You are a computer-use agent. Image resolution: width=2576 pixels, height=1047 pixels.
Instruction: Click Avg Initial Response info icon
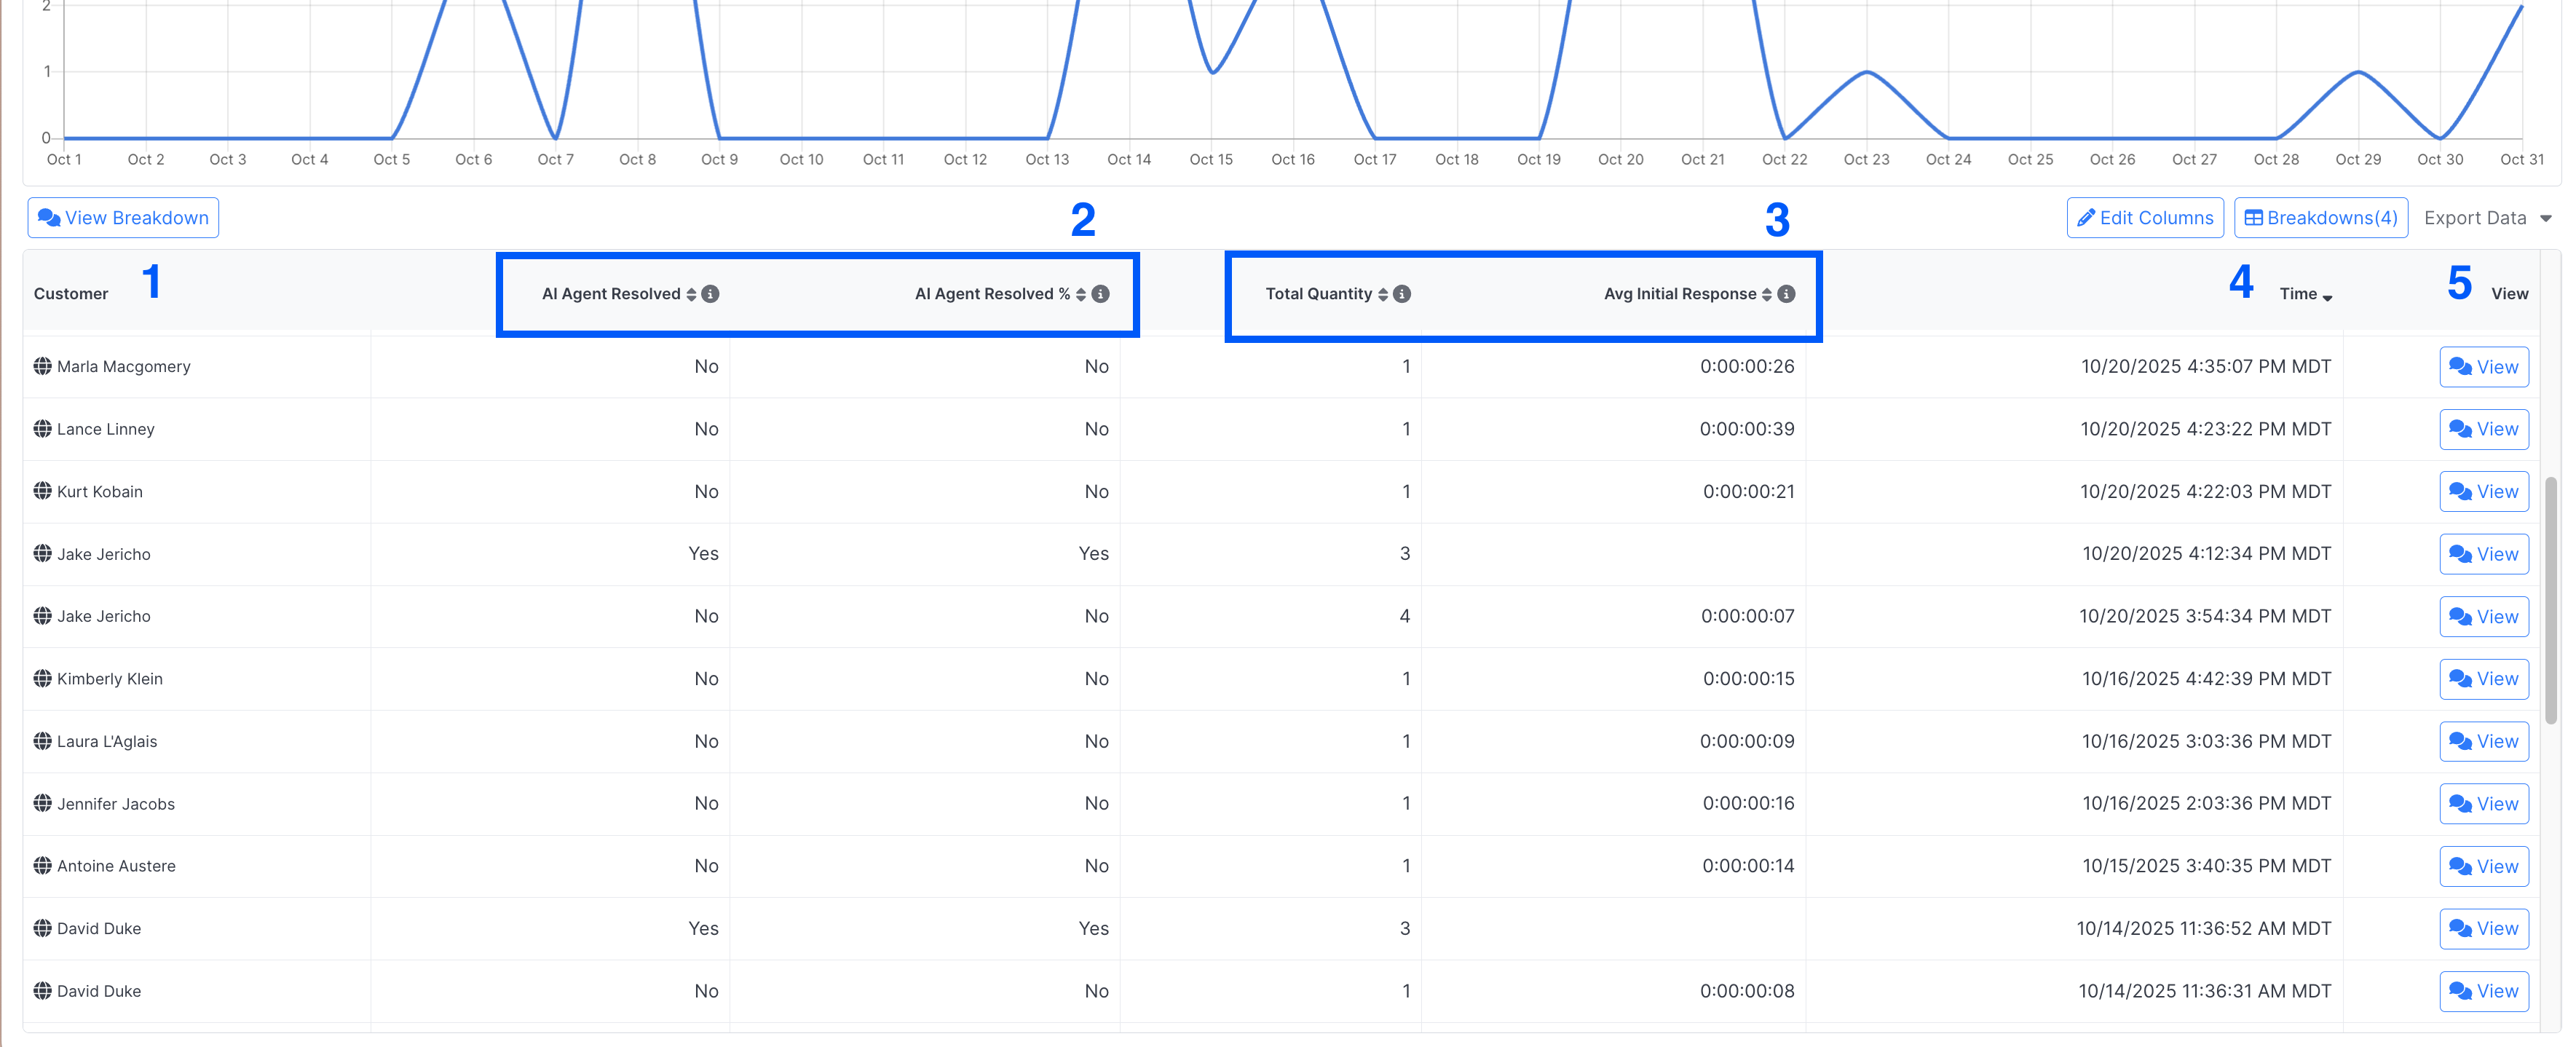[x=1786, y=294]
